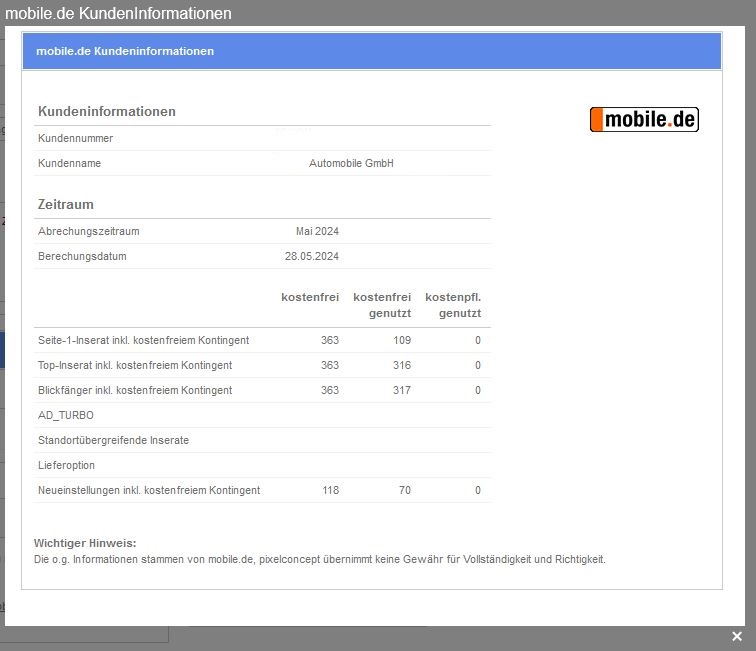This screenshot has height=651, width=756.
Task: Select value 118 in the Neueinstellungen row
Action: (331, 490)
